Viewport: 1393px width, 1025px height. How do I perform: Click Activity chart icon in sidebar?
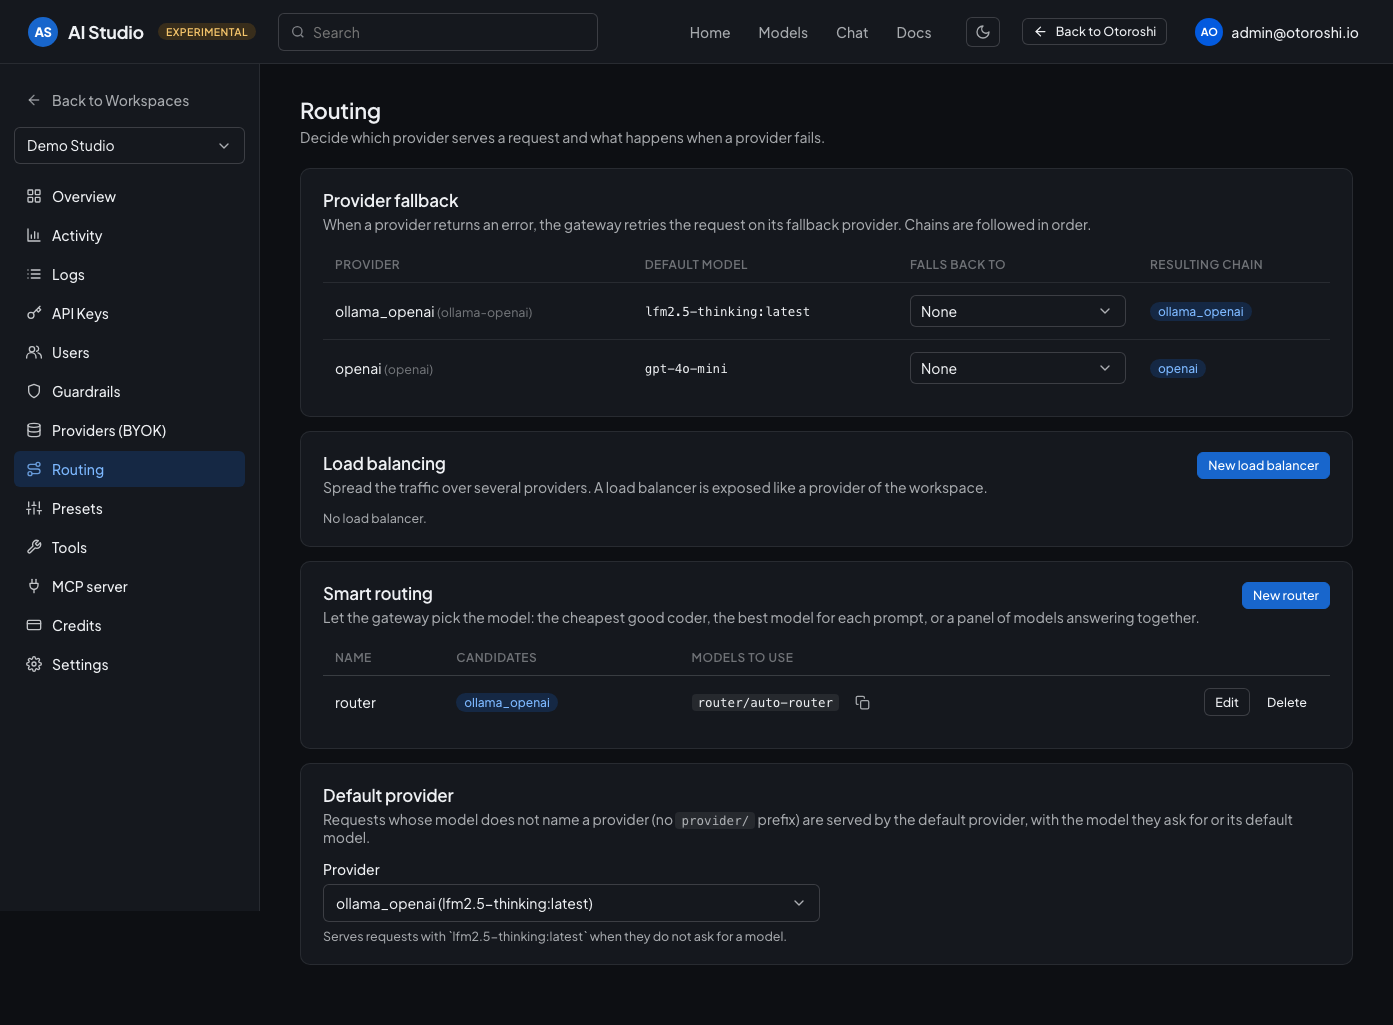pos(34,235)
